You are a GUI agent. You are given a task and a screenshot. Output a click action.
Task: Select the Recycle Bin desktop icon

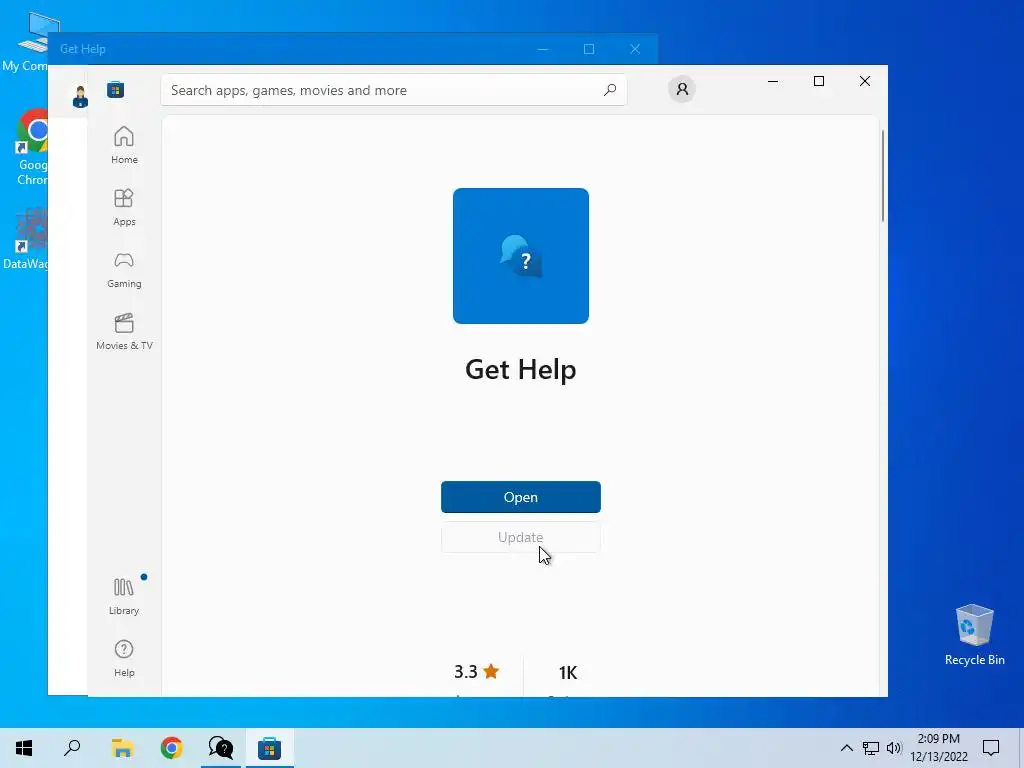click(x=974, y=635)
